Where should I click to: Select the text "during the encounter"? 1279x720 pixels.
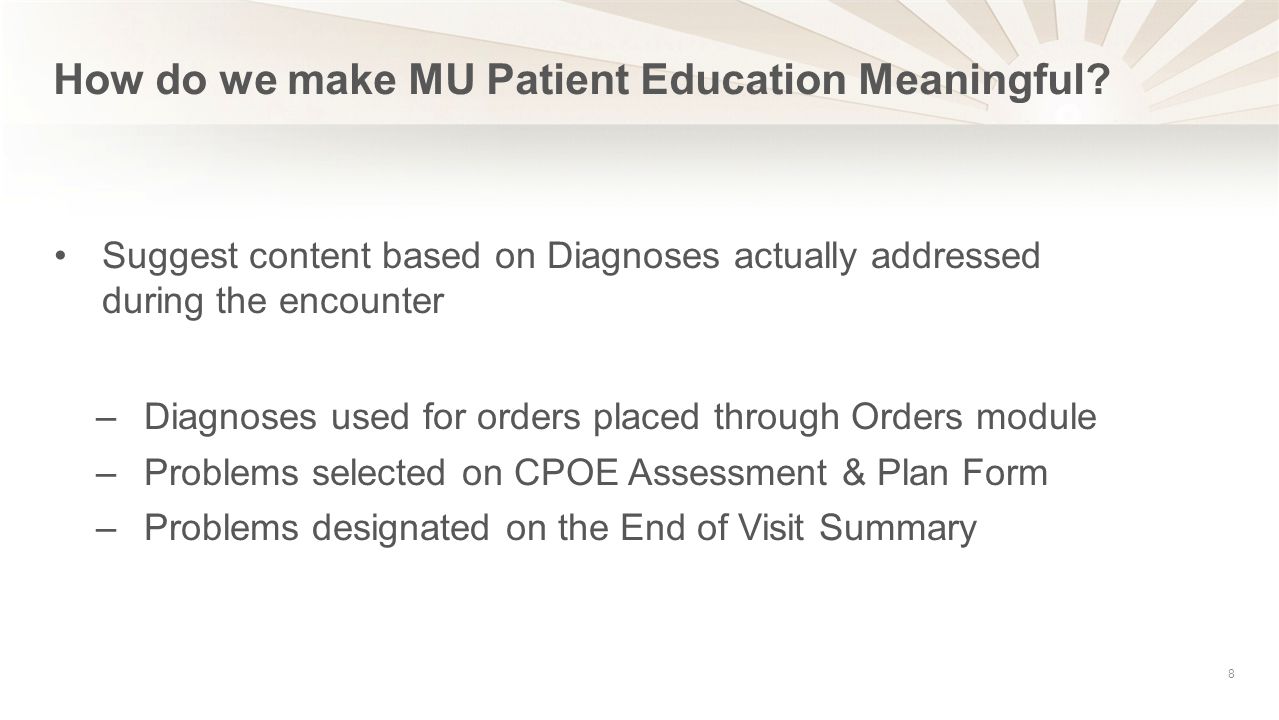pos(272,301)
